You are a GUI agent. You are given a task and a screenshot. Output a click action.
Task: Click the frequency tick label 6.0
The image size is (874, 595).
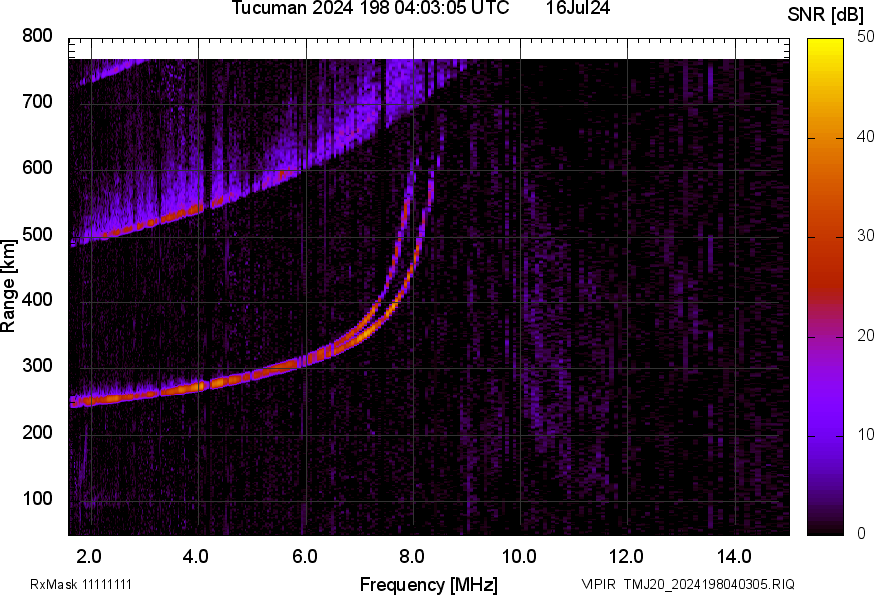[x=304, y=556]
